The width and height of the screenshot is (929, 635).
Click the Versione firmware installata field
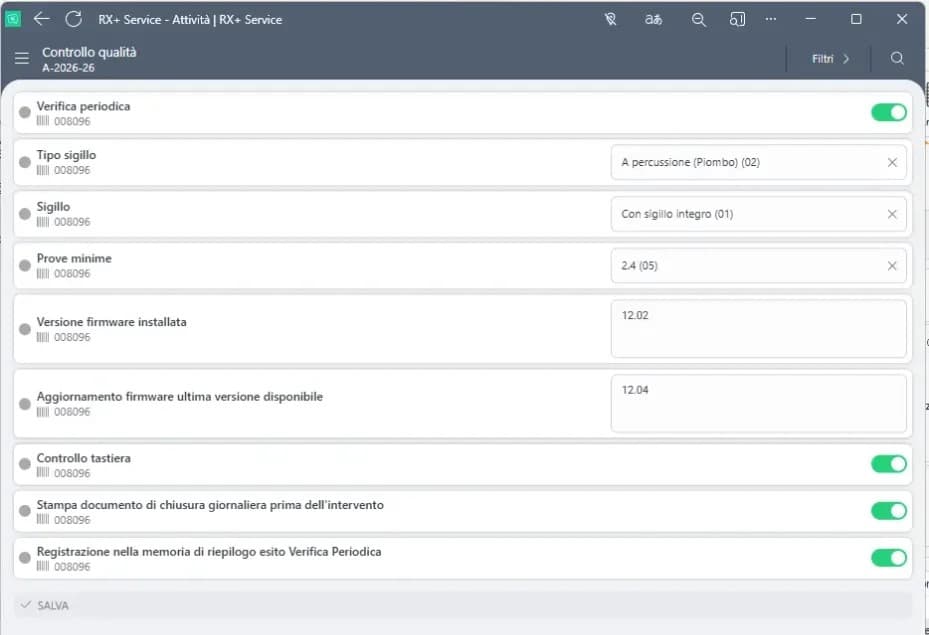click(x=757, y=328)
